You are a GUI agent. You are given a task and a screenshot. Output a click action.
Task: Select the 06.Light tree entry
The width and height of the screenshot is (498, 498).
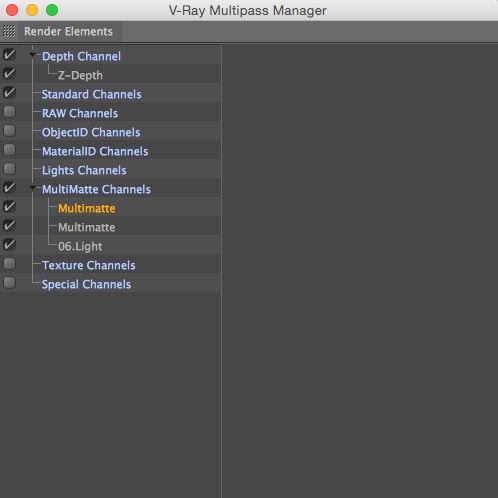[x=80, y=246]
